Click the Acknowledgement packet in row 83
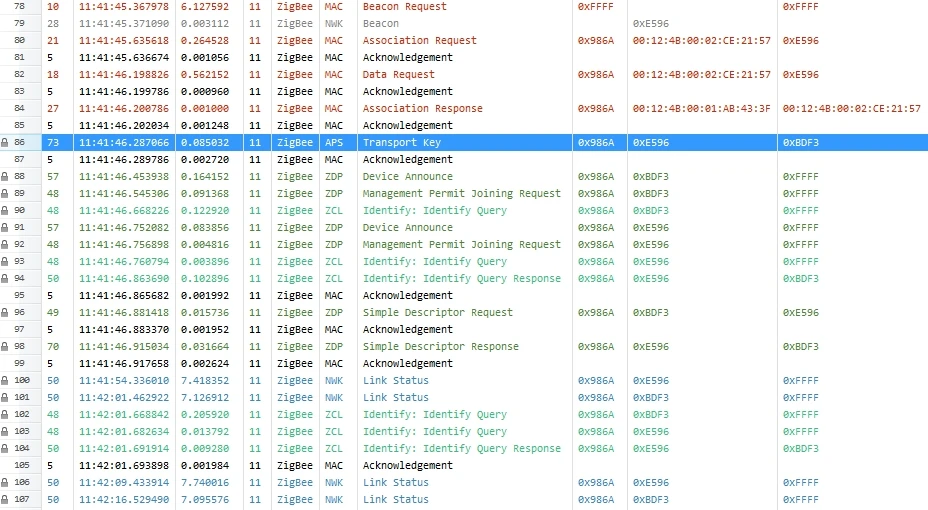The height and width of the screenshot is (510, 928). coord(407,92)
